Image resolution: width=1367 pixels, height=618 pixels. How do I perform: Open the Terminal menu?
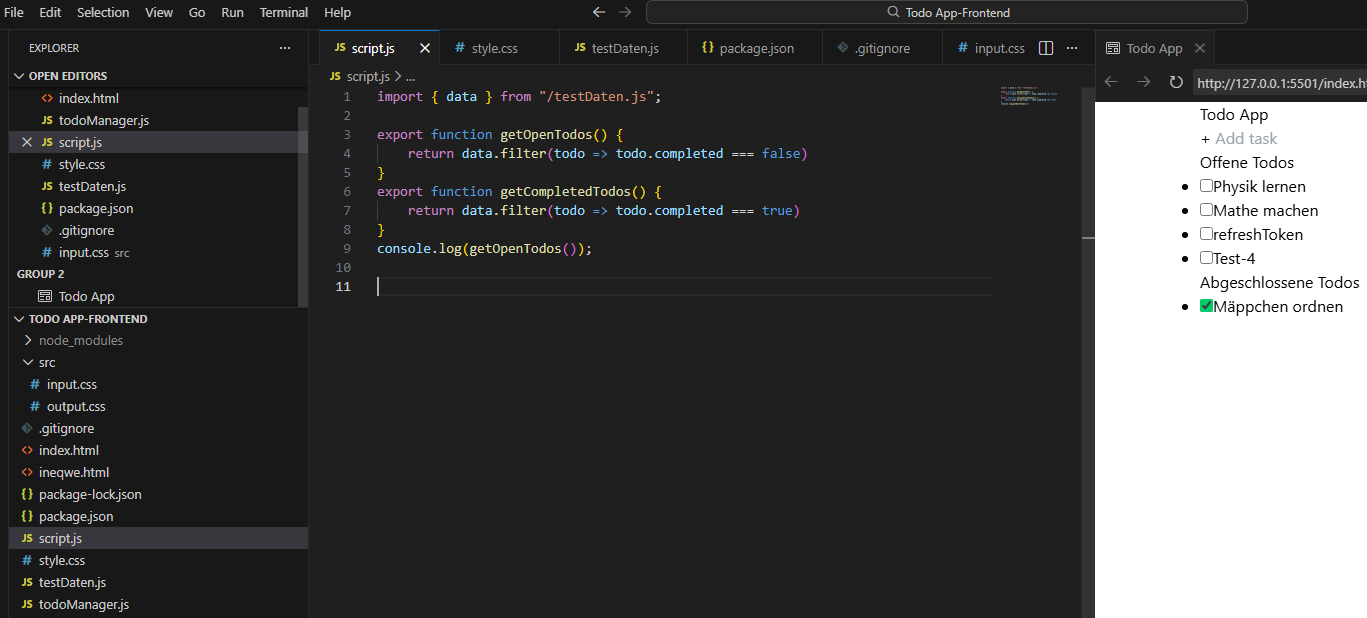tap(284, 12)
